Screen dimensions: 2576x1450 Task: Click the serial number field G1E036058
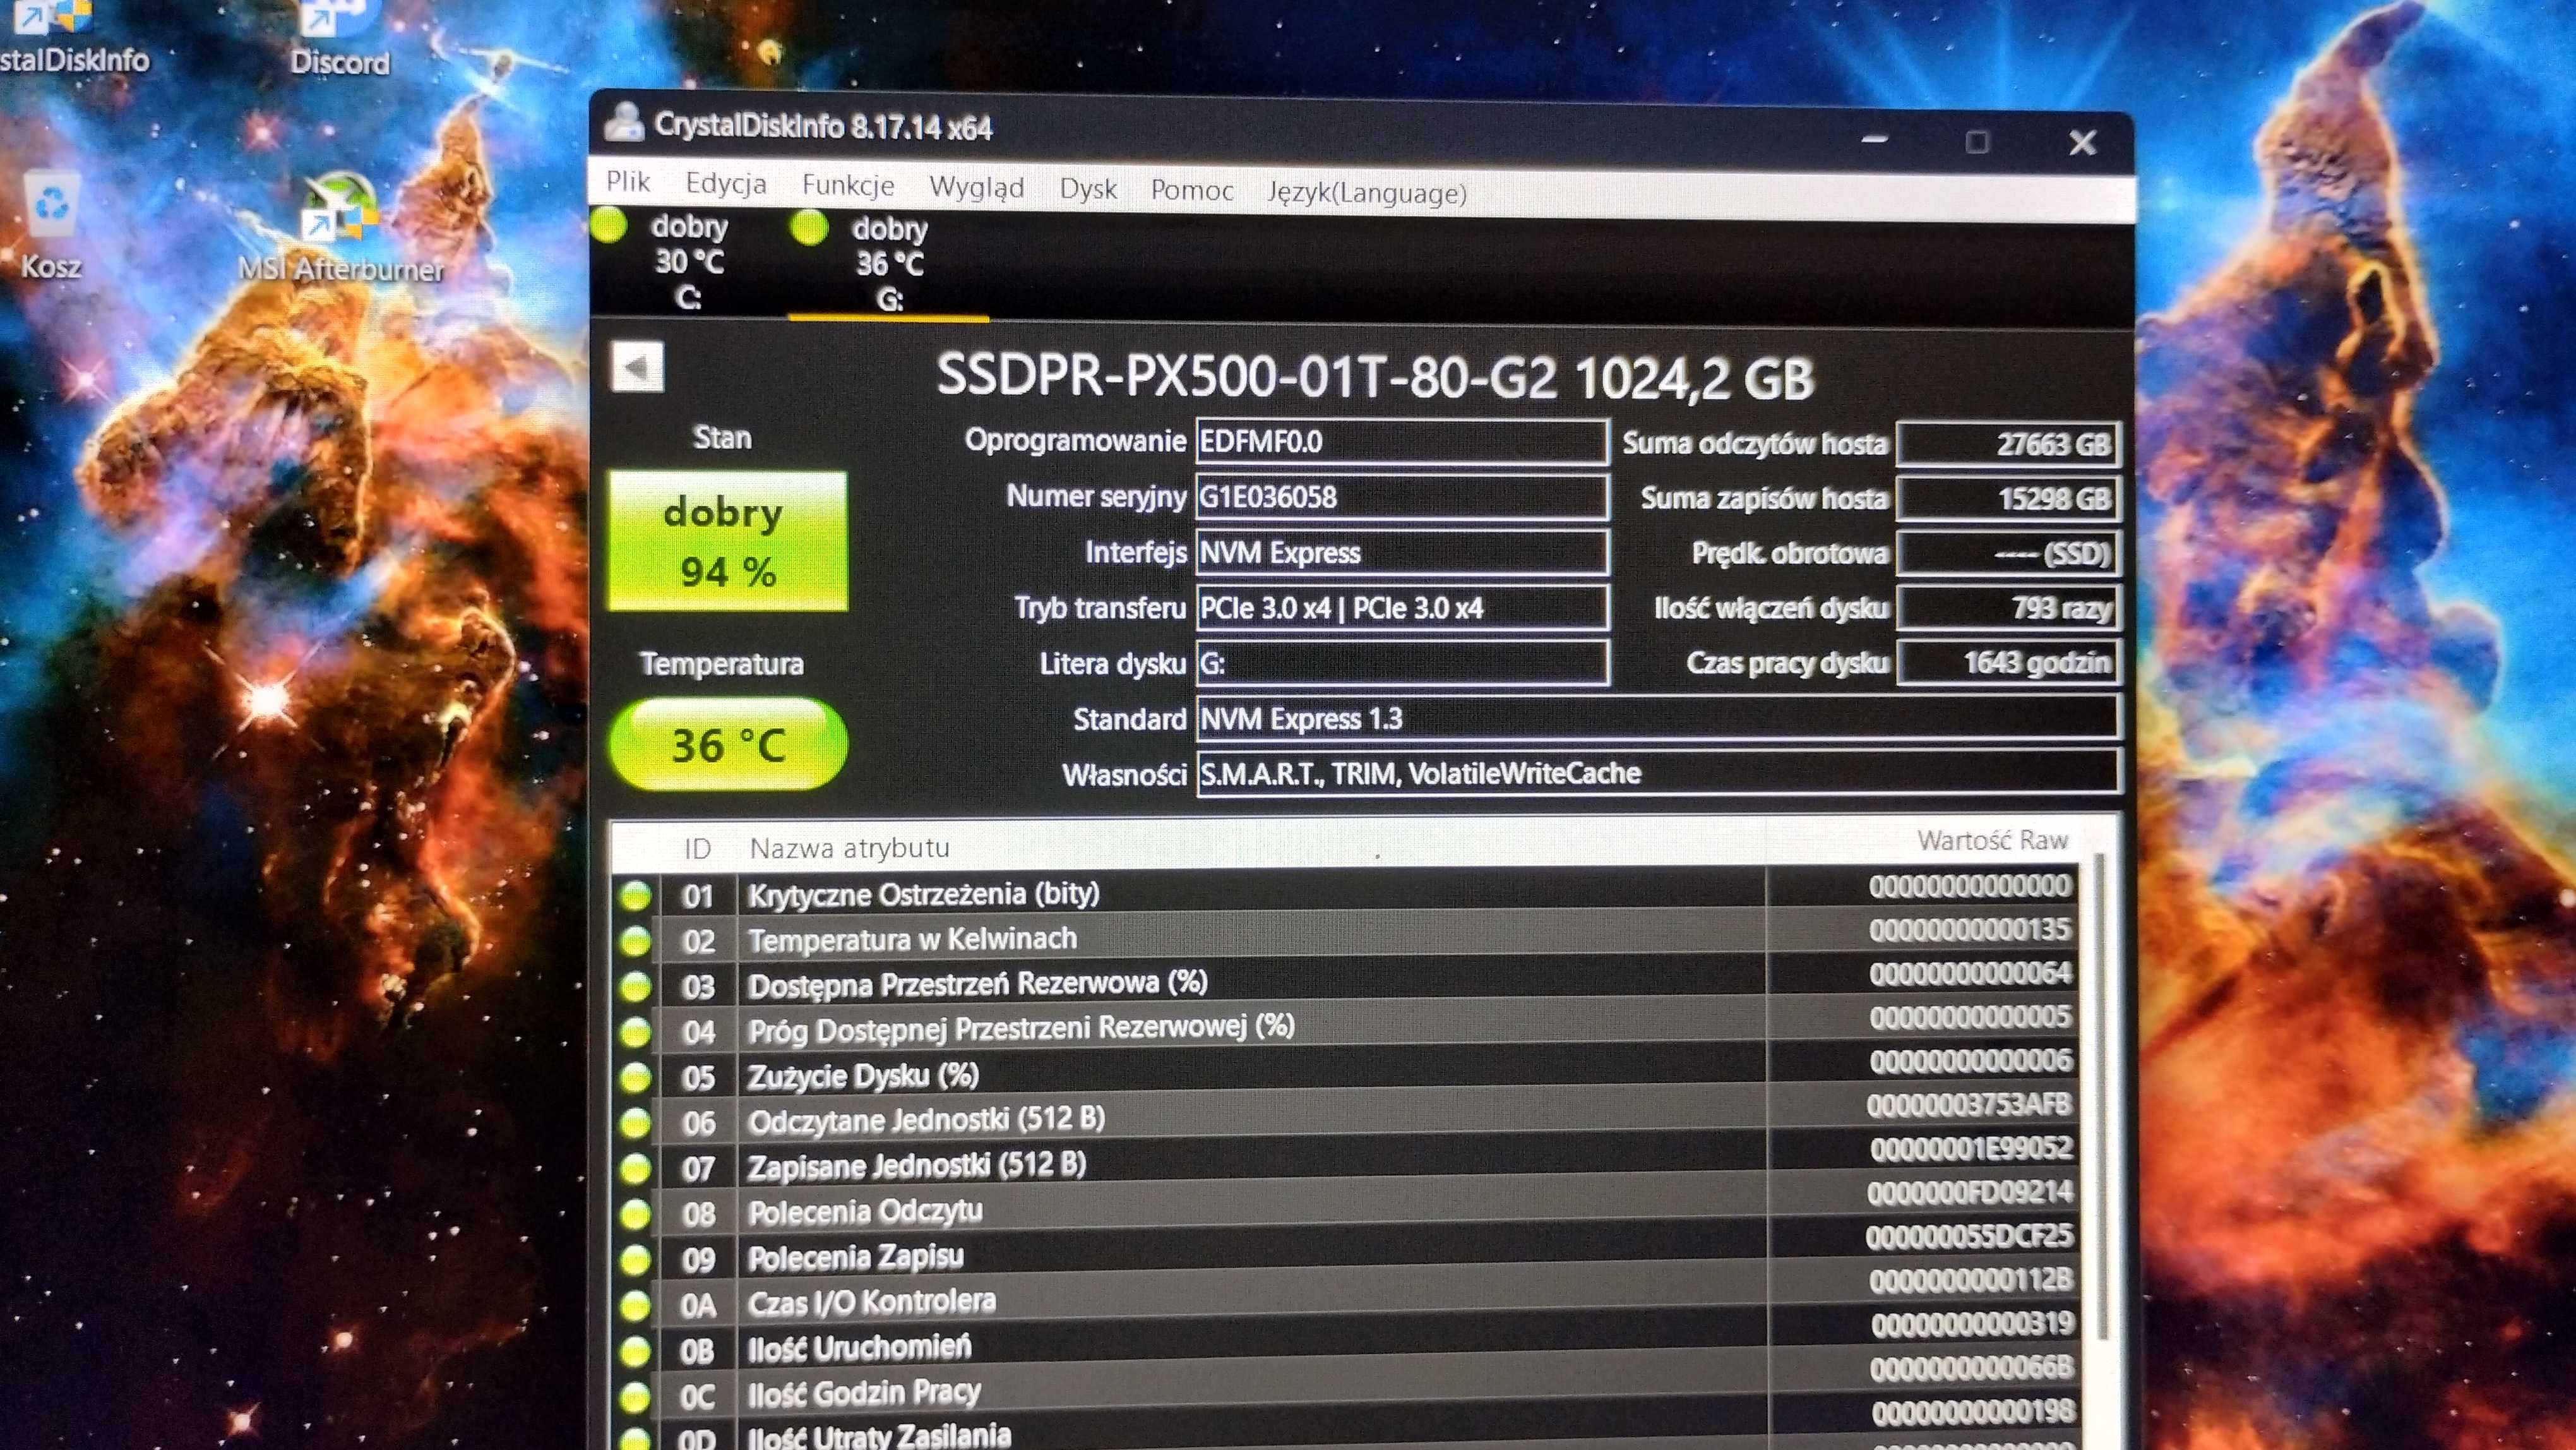pyautogui.click(x=1402, y=497)
